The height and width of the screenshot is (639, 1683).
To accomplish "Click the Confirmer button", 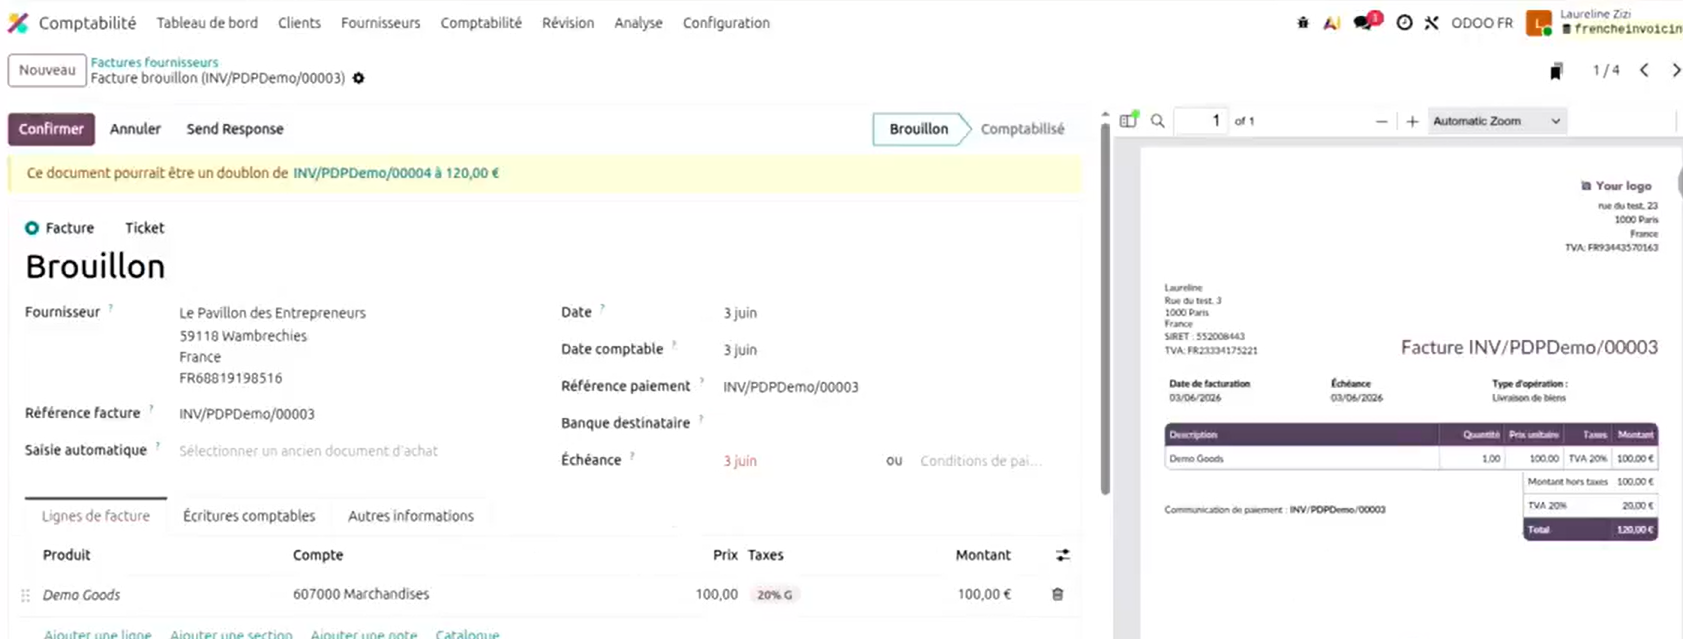I will (x=51, y=129).
